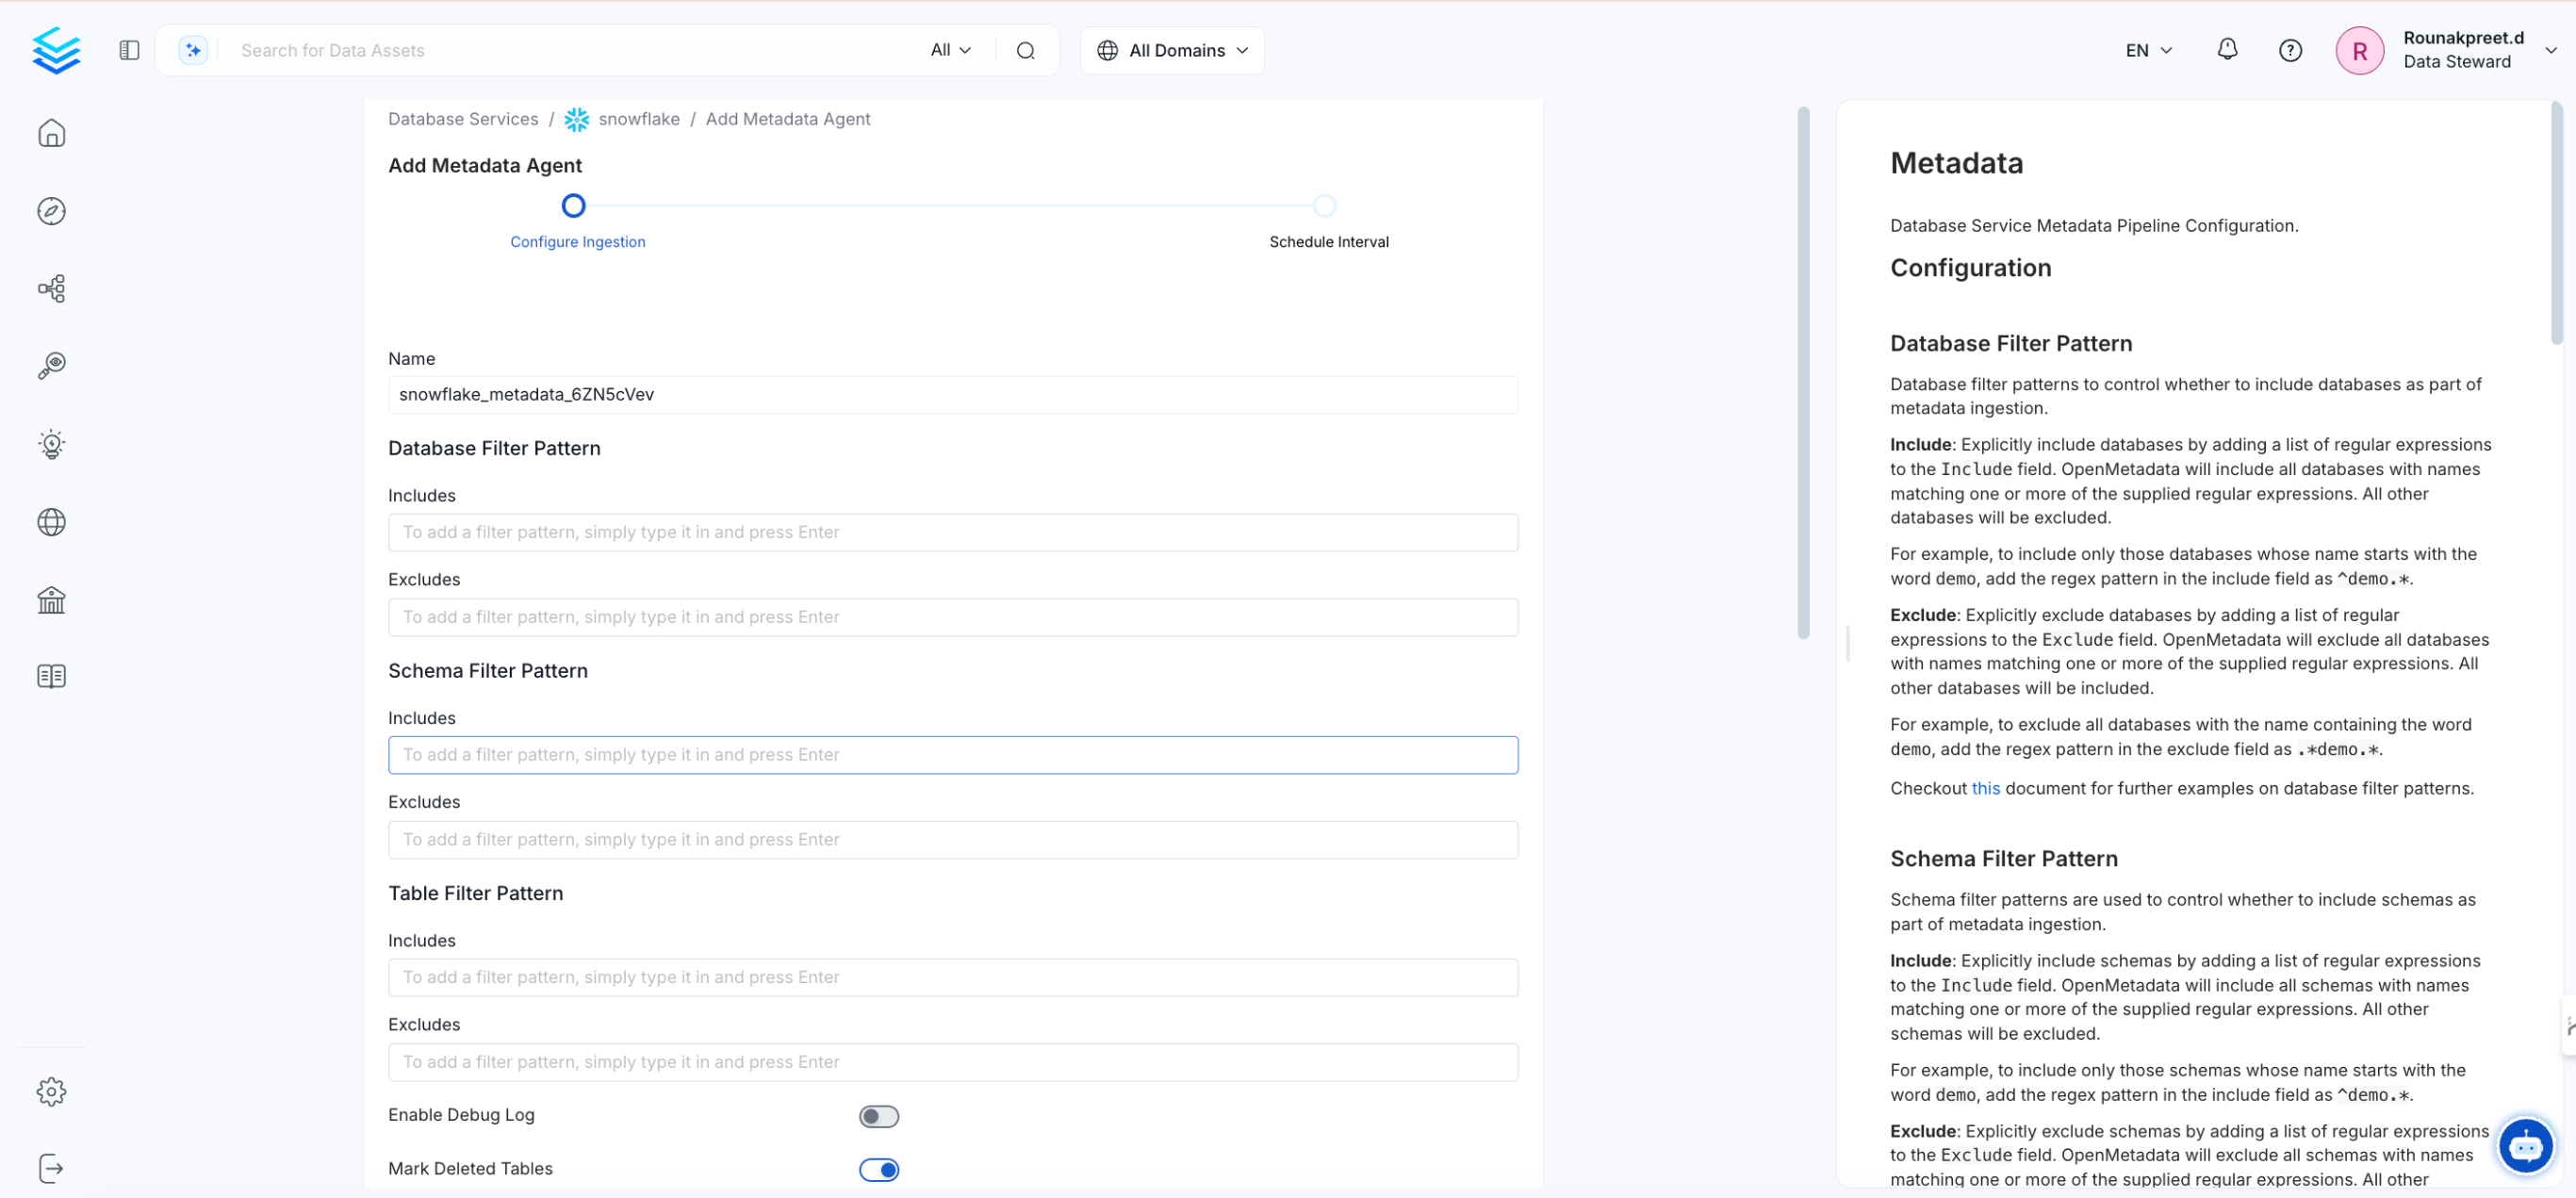Disable Mark Deleted Tables toggle
The image size is (2576, 1198).
pos(878,1169)
